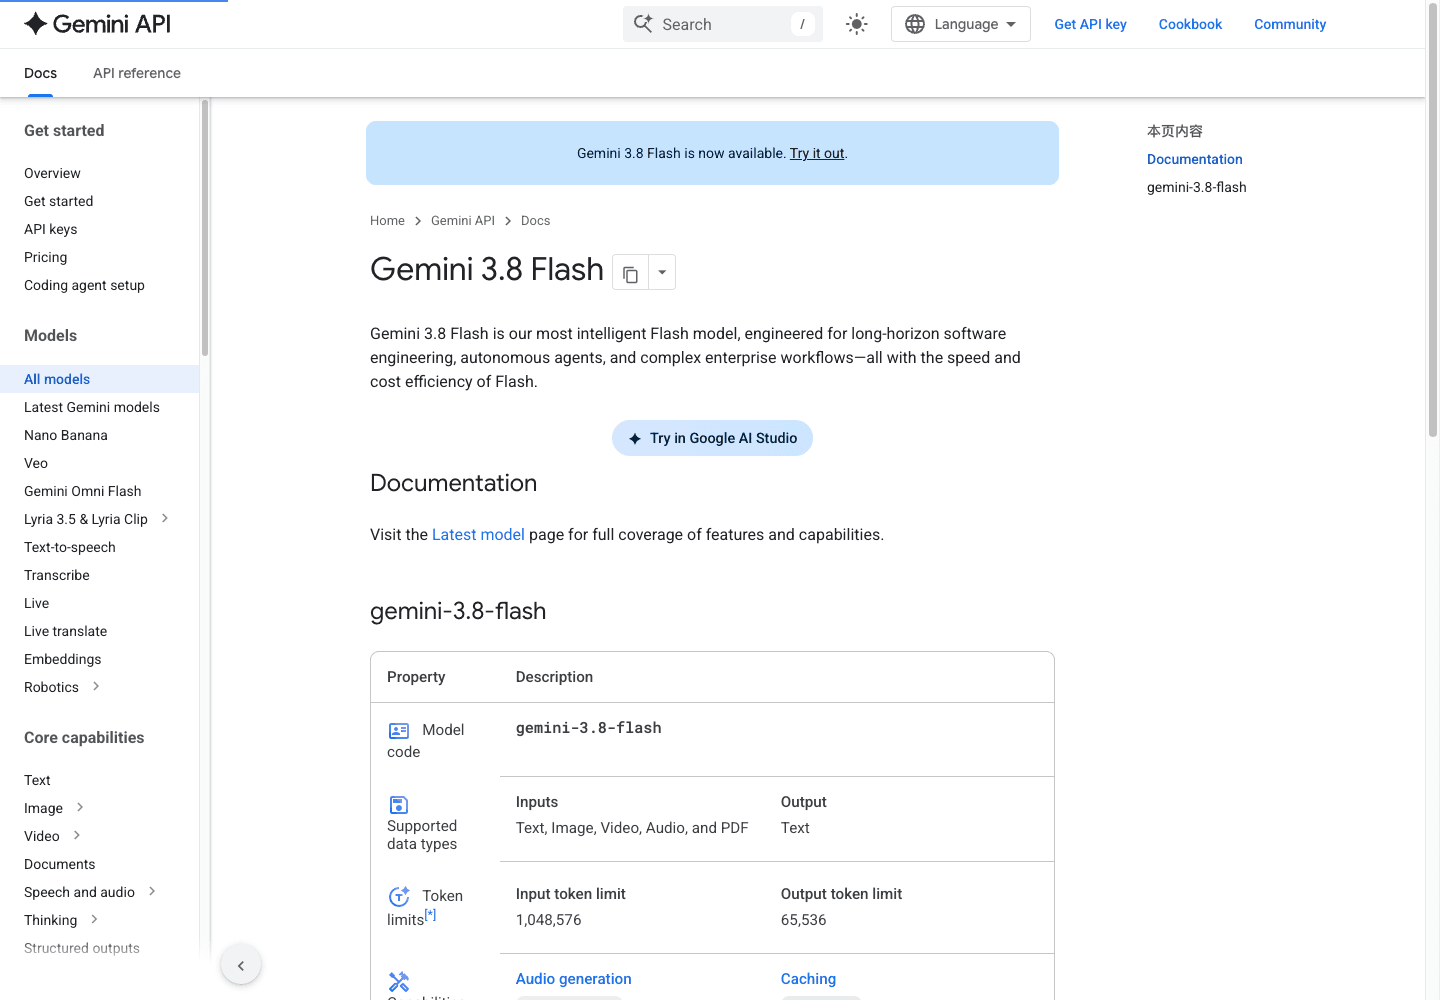Switch to the Docs tab
Viewport: 1440px width, 1000px height.
[40, 73]
